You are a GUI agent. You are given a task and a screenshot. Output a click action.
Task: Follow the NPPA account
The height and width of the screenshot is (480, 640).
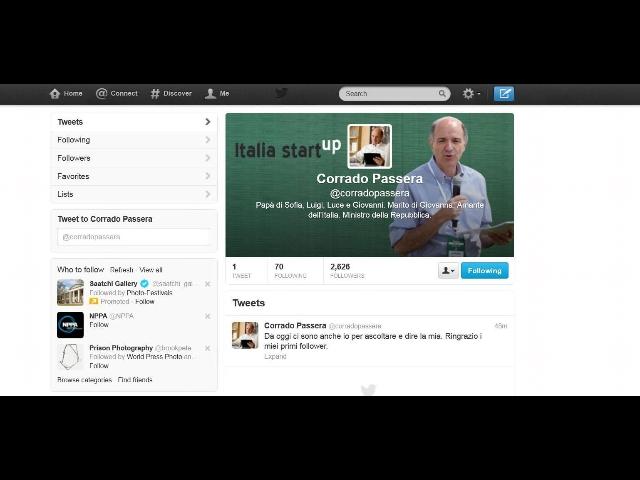[x=99, y=324]
